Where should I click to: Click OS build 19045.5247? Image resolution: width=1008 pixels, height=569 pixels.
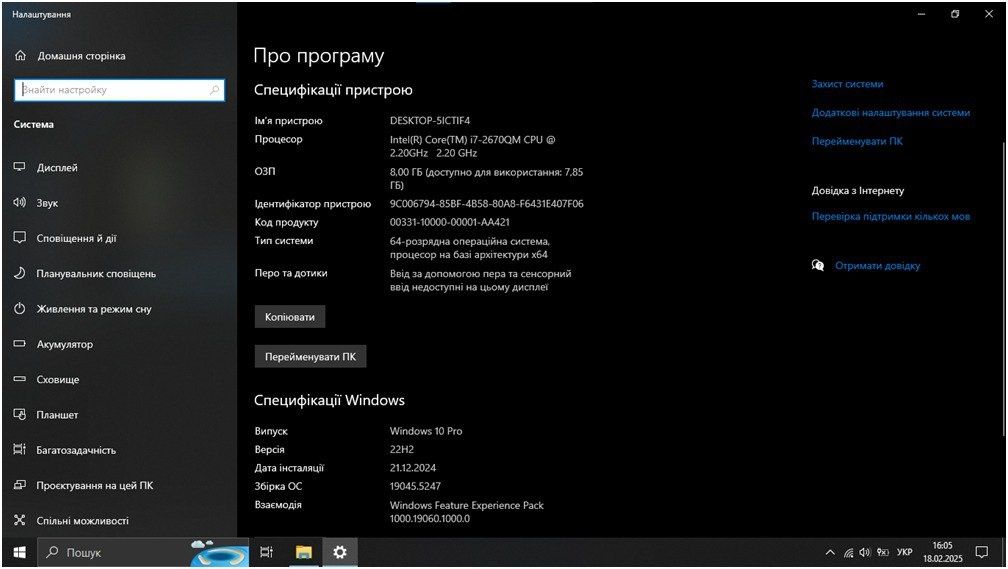point(415,487)
